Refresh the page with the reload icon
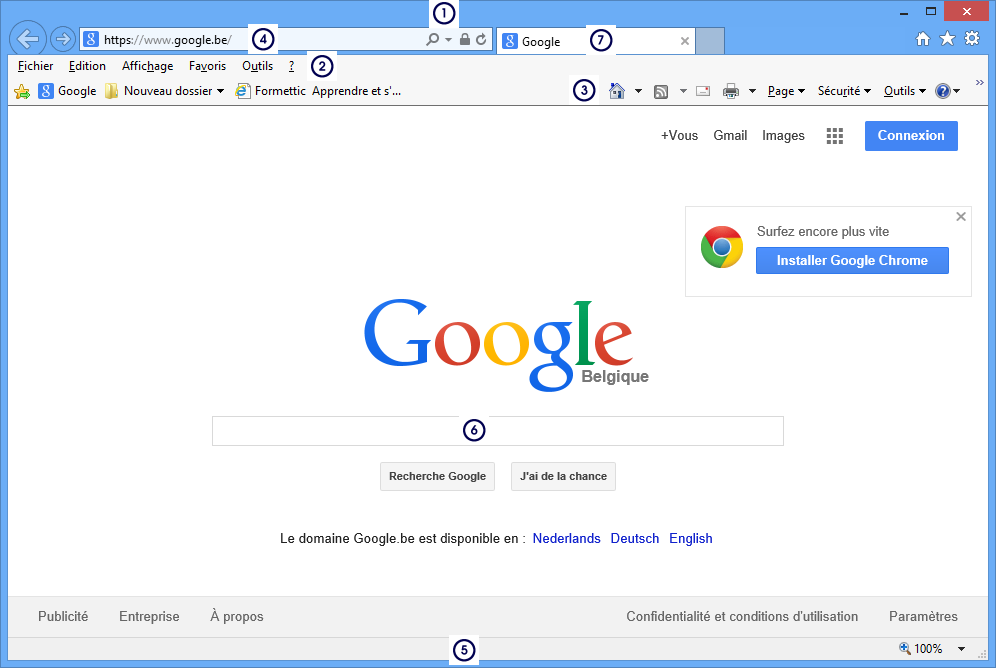 pos(481,39)
